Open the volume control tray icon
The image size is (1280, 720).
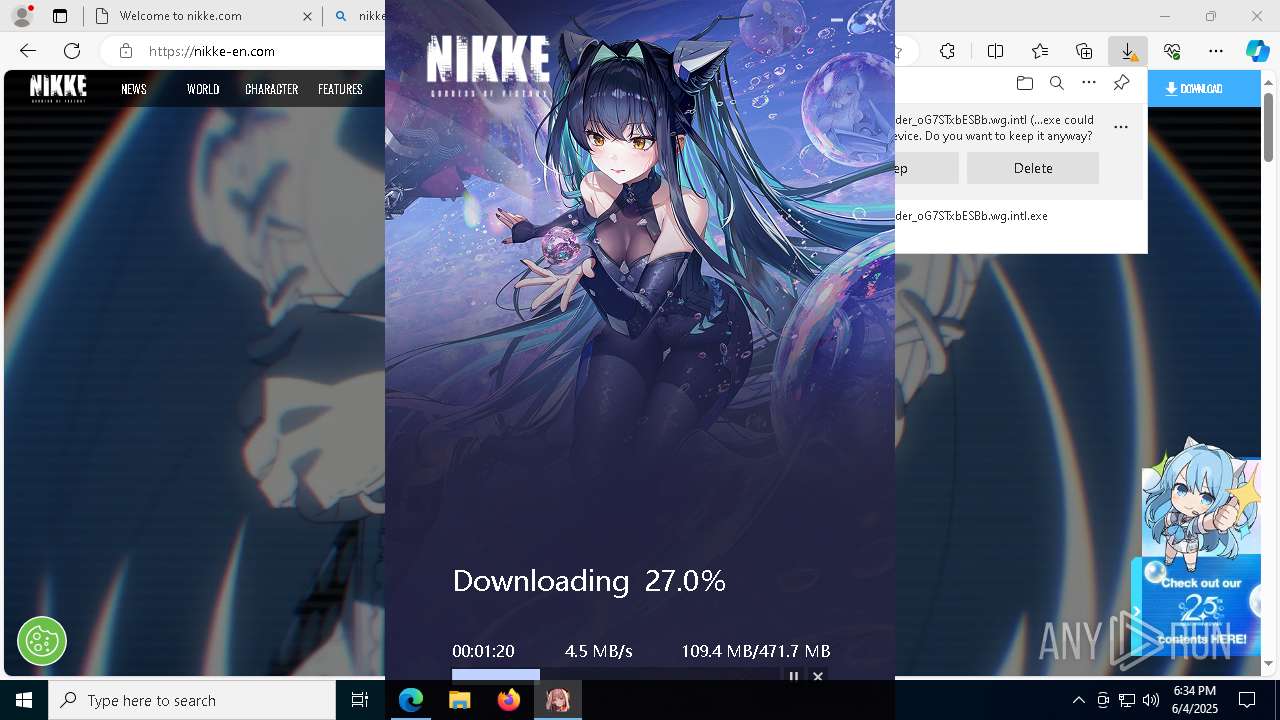[x=1151, y=700]
